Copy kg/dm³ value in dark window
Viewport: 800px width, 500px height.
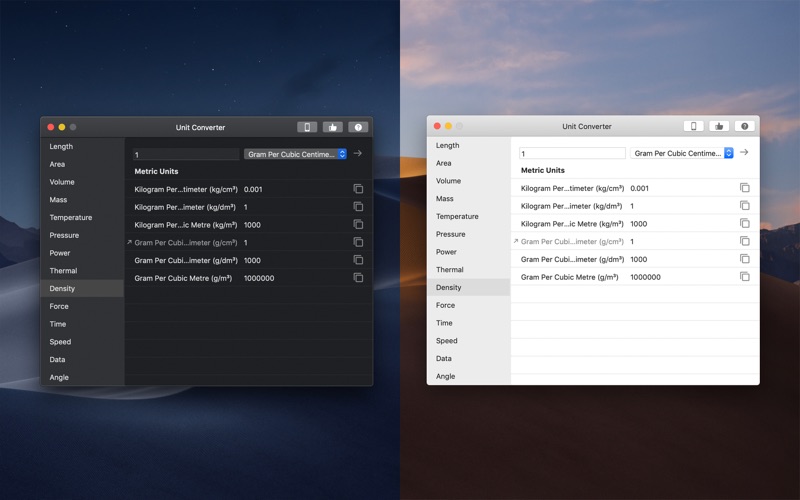358,207
